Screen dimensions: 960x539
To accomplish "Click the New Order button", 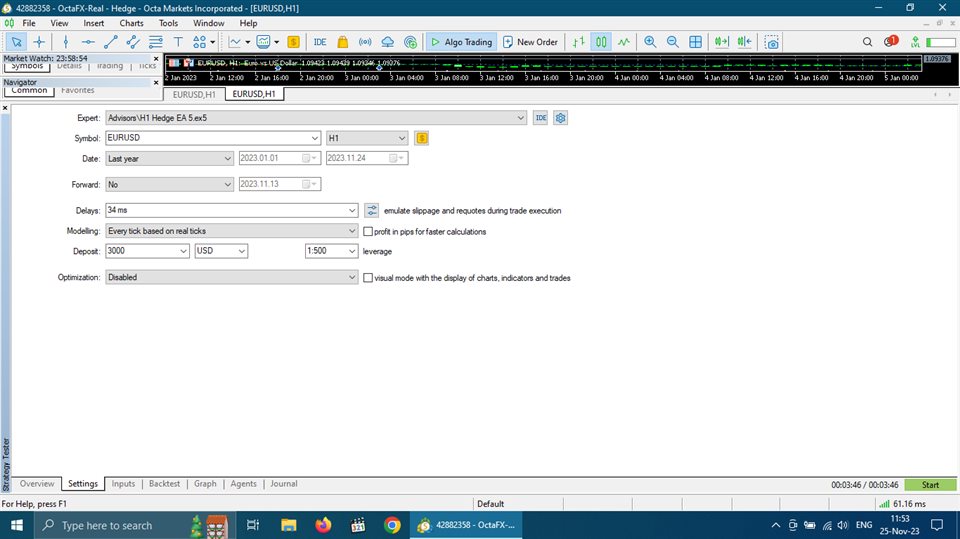I will [x=530, y=42].
